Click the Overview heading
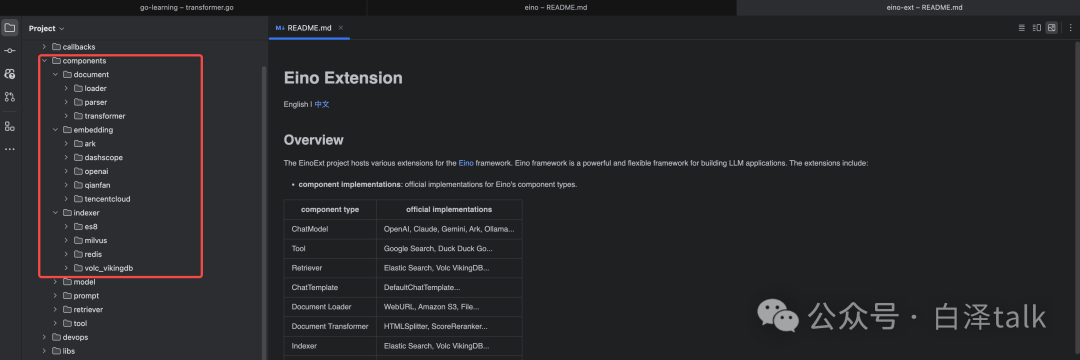 point(313,140)
